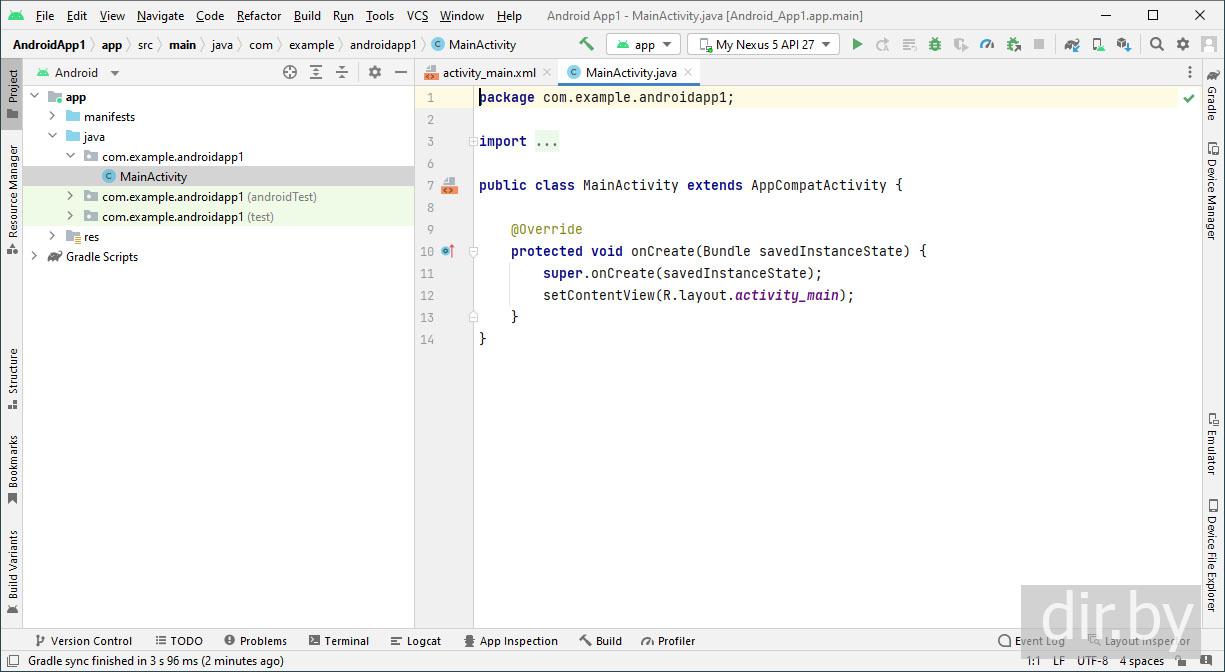
Task: Open the SDK Manager icon
Action: click(x=1124, y=44)
